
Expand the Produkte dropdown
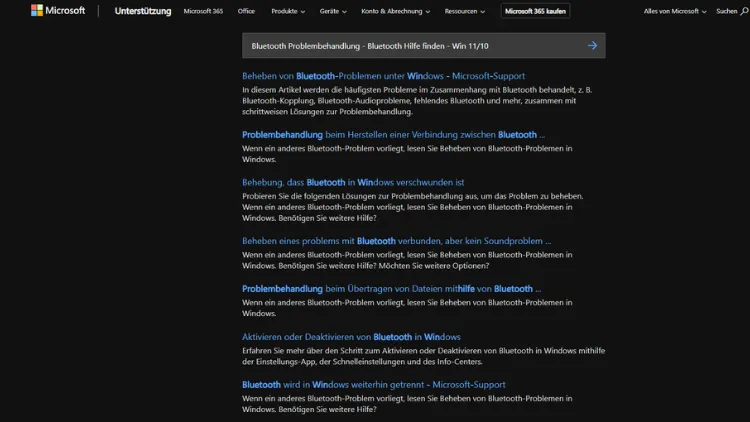point(288,11)
